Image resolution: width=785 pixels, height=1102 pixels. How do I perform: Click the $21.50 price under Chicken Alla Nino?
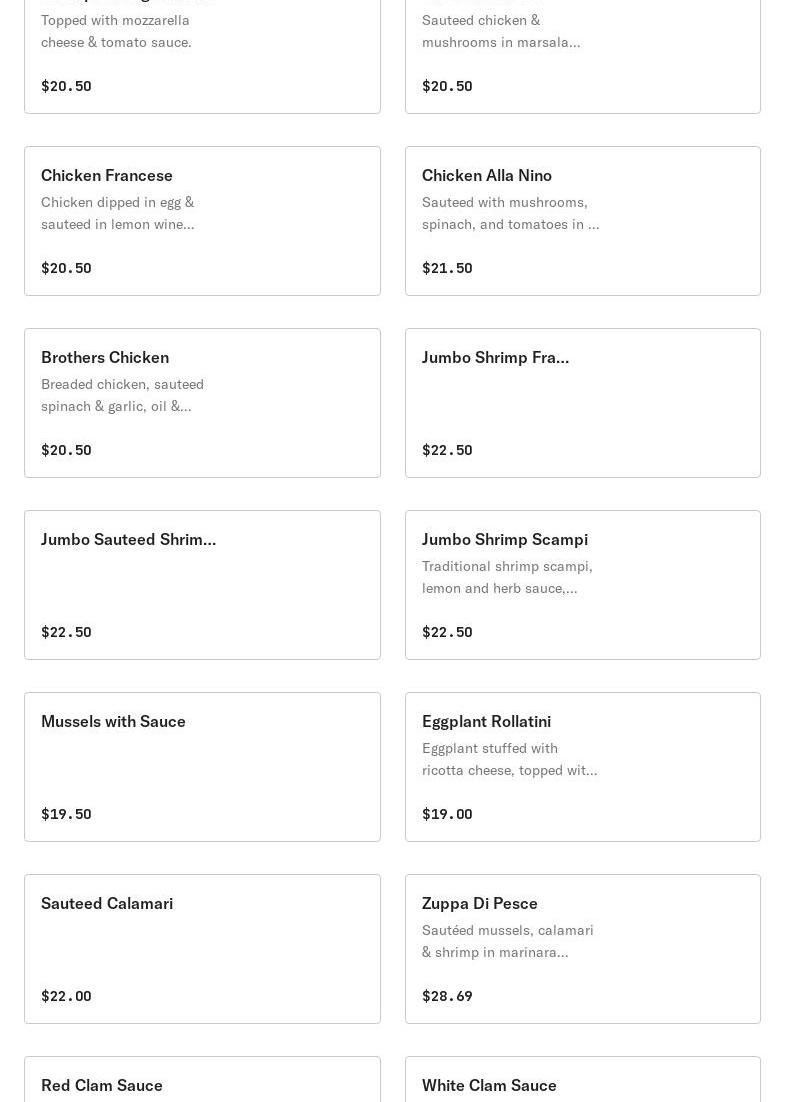tap(447, 268)
